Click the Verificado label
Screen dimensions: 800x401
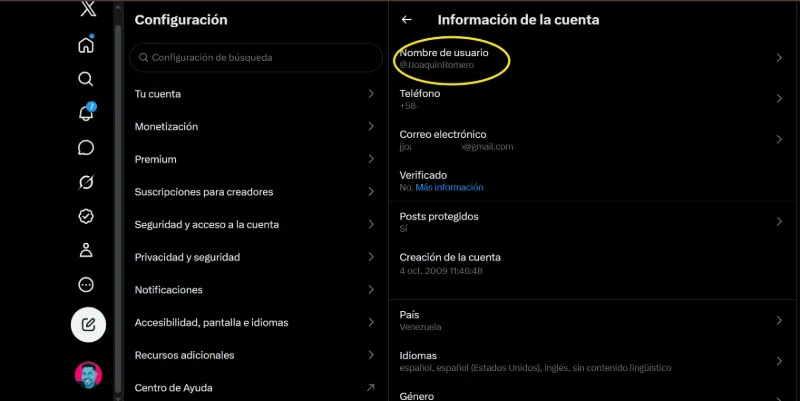pyautogui.click(x=423, y=175)
